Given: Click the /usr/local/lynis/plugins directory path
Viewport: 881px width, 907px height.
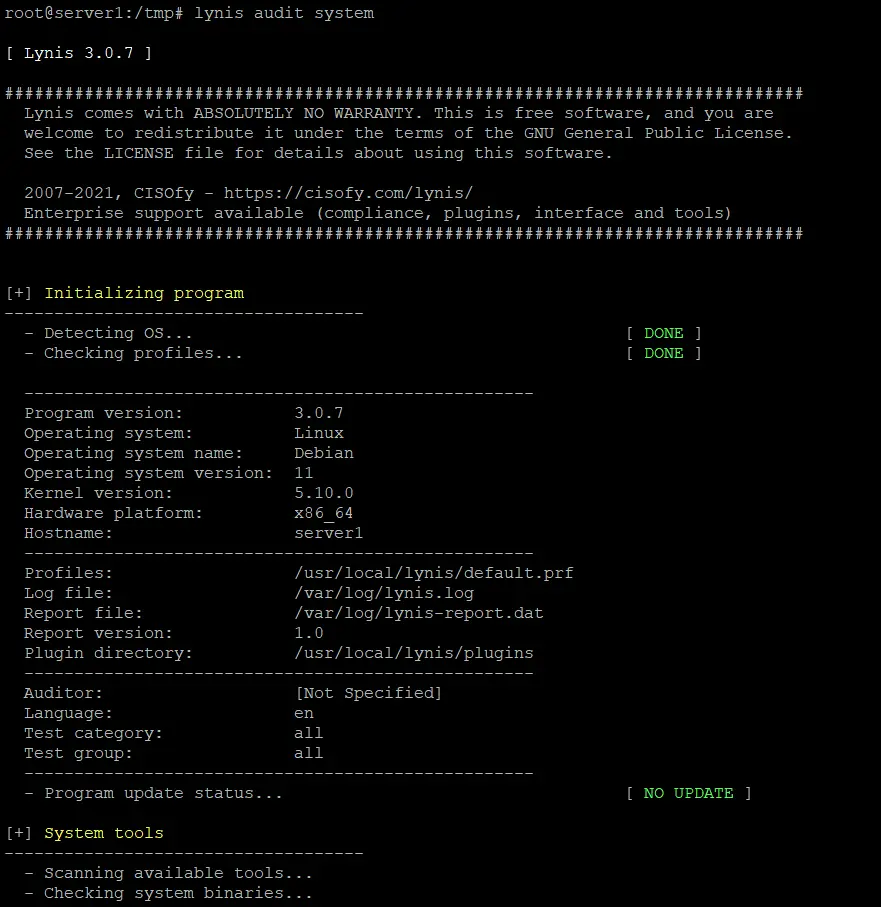Looking at the screenshot, I should point(414,653).
